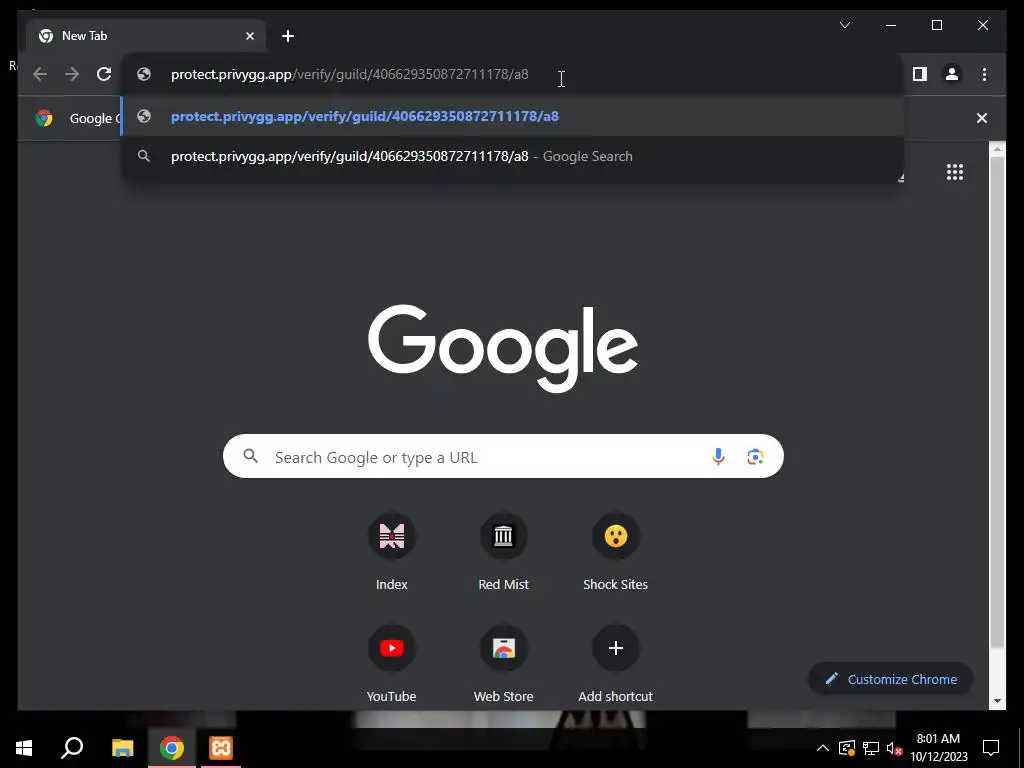Image resolution: width=1024 pixels, height=768 pixels.
Task: Close the New Tab tab
Action: pos(249,36)
